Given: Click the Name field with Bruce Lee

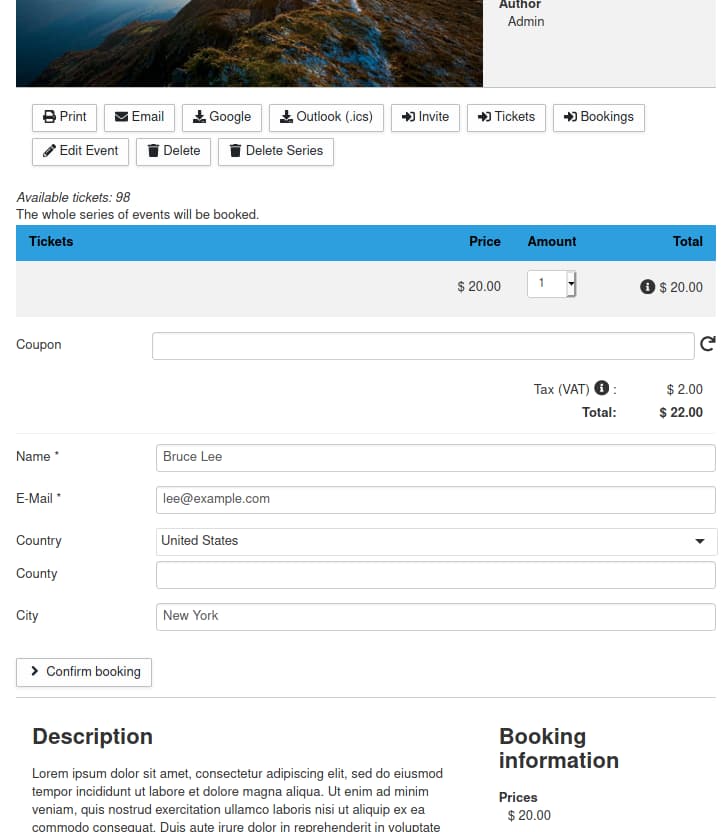Looking at the screenshot, I should [x=436, y=457].
